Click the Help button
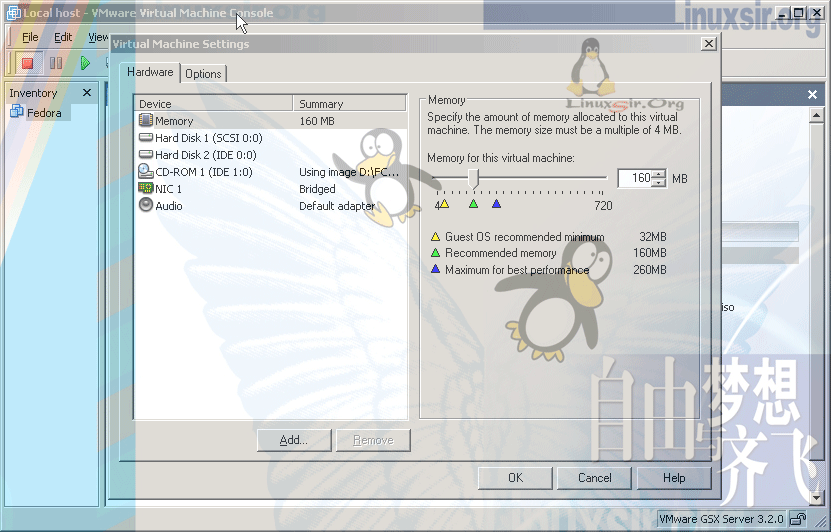This screenshot has height=532, width=831. pyautogui.click(x=674, y=478)
